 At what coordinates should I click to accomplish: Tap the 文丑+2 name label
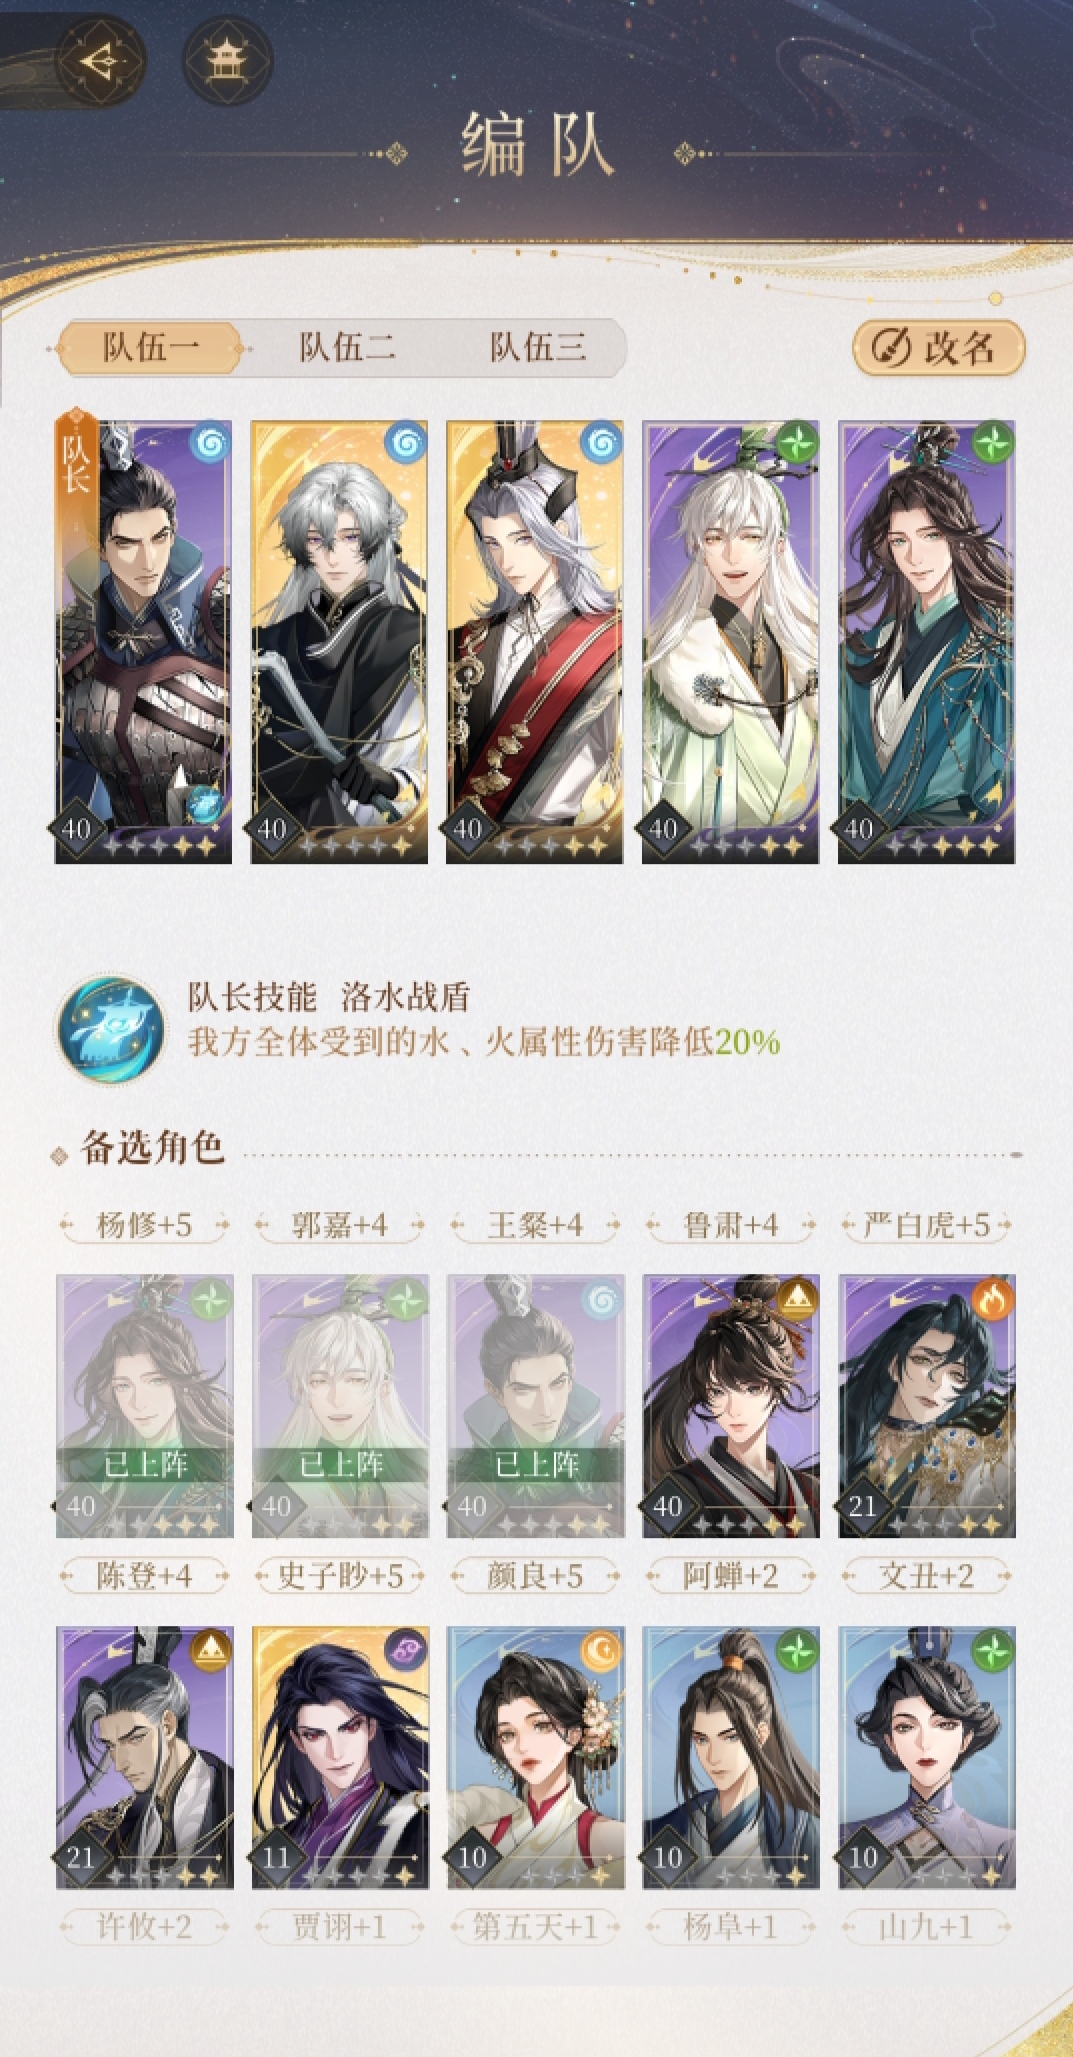click(926, 1576)
